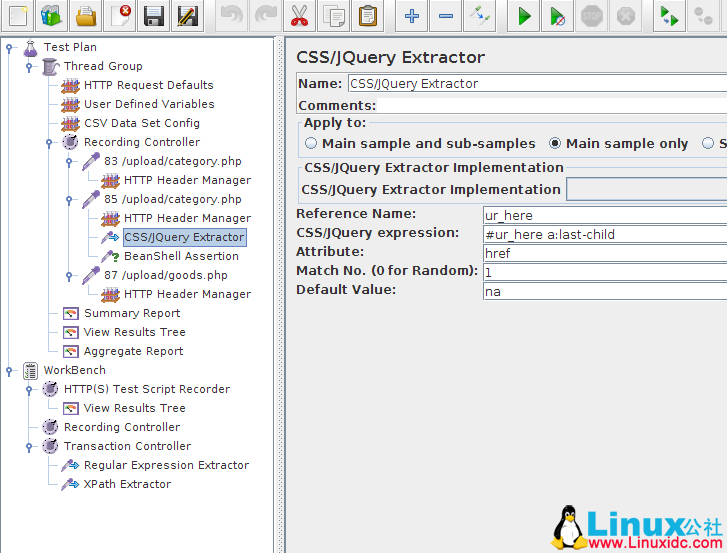Click the Reference Name field
This screenshot has width=727, height=553.
tap(604, 215)
